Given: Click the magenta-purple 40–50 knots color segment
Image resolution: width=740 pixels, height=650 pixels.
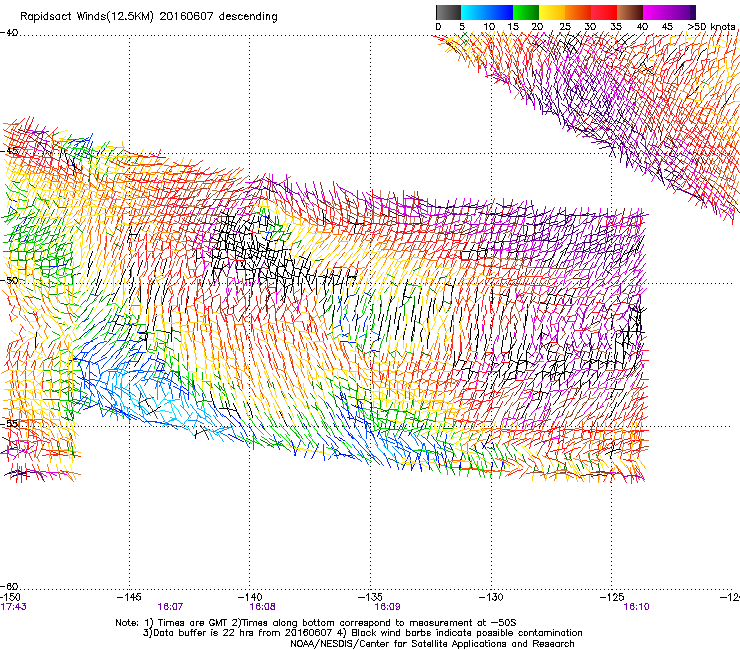Looking at the screenshot, I should [x=669, y=12].
